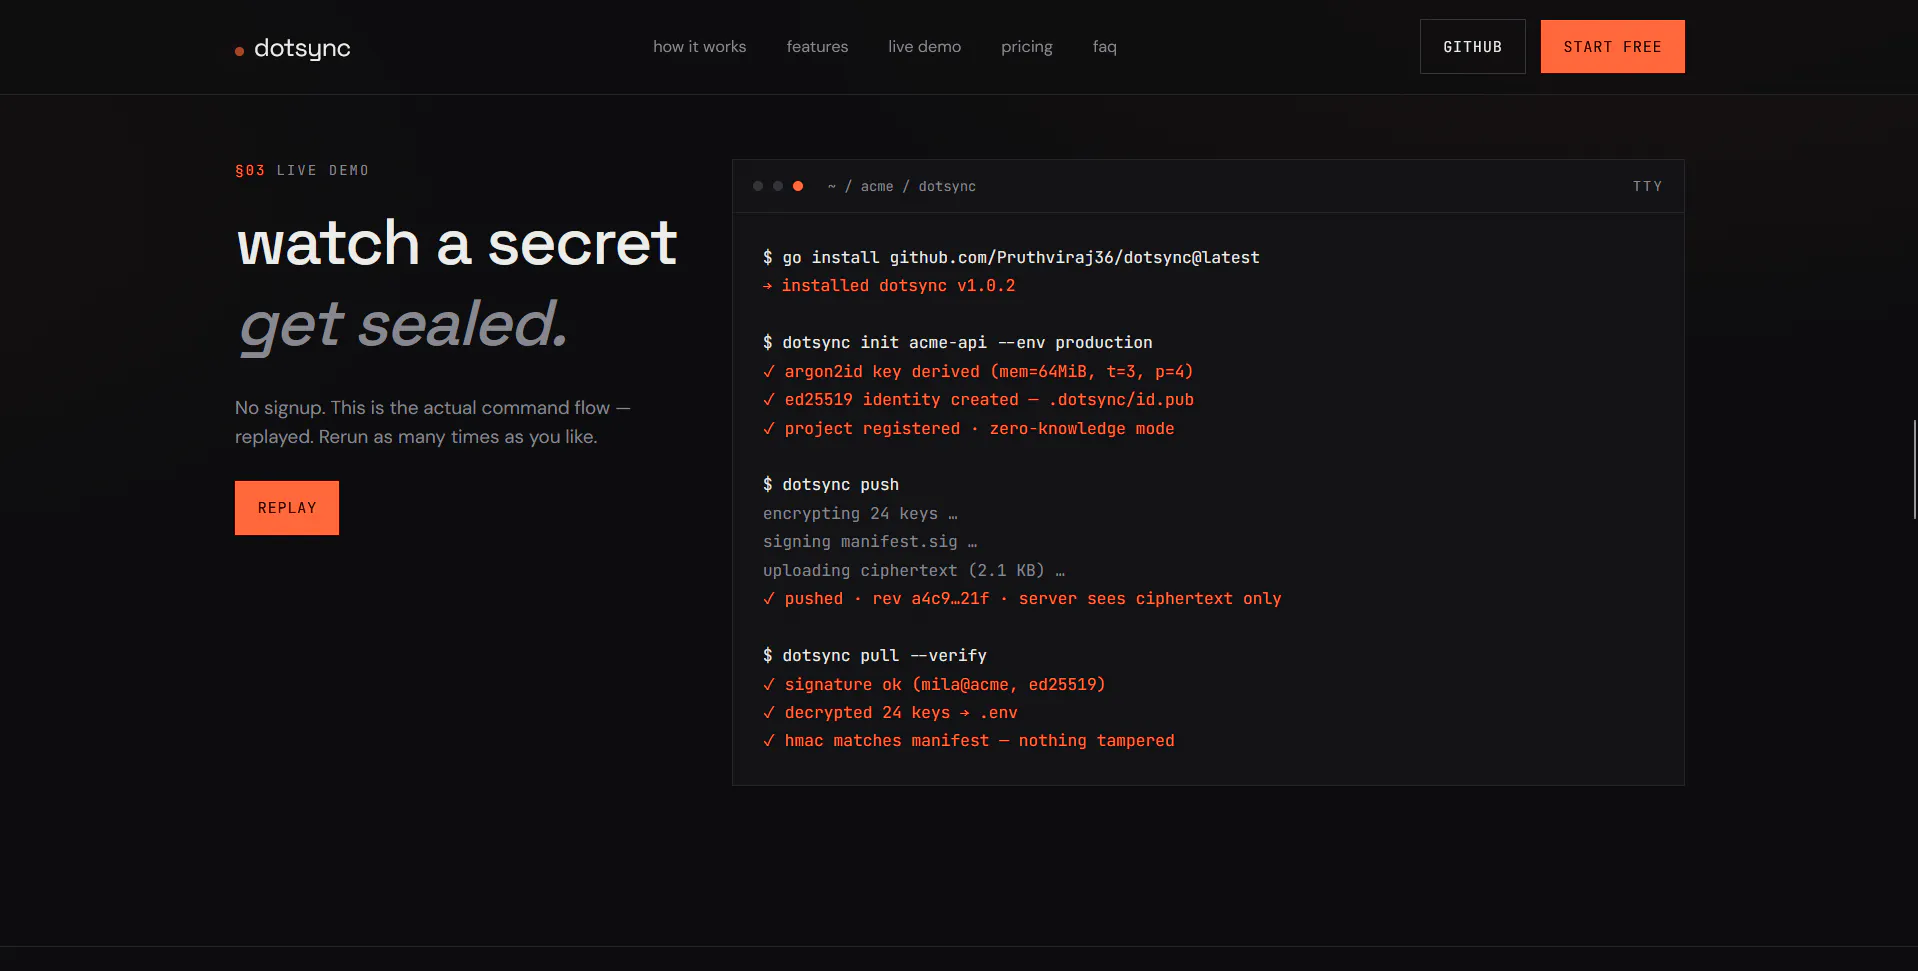The height and width of the screenshot is (971, 1918).
Task: Click the orange dot in dotsync logo
Action: 239,51
